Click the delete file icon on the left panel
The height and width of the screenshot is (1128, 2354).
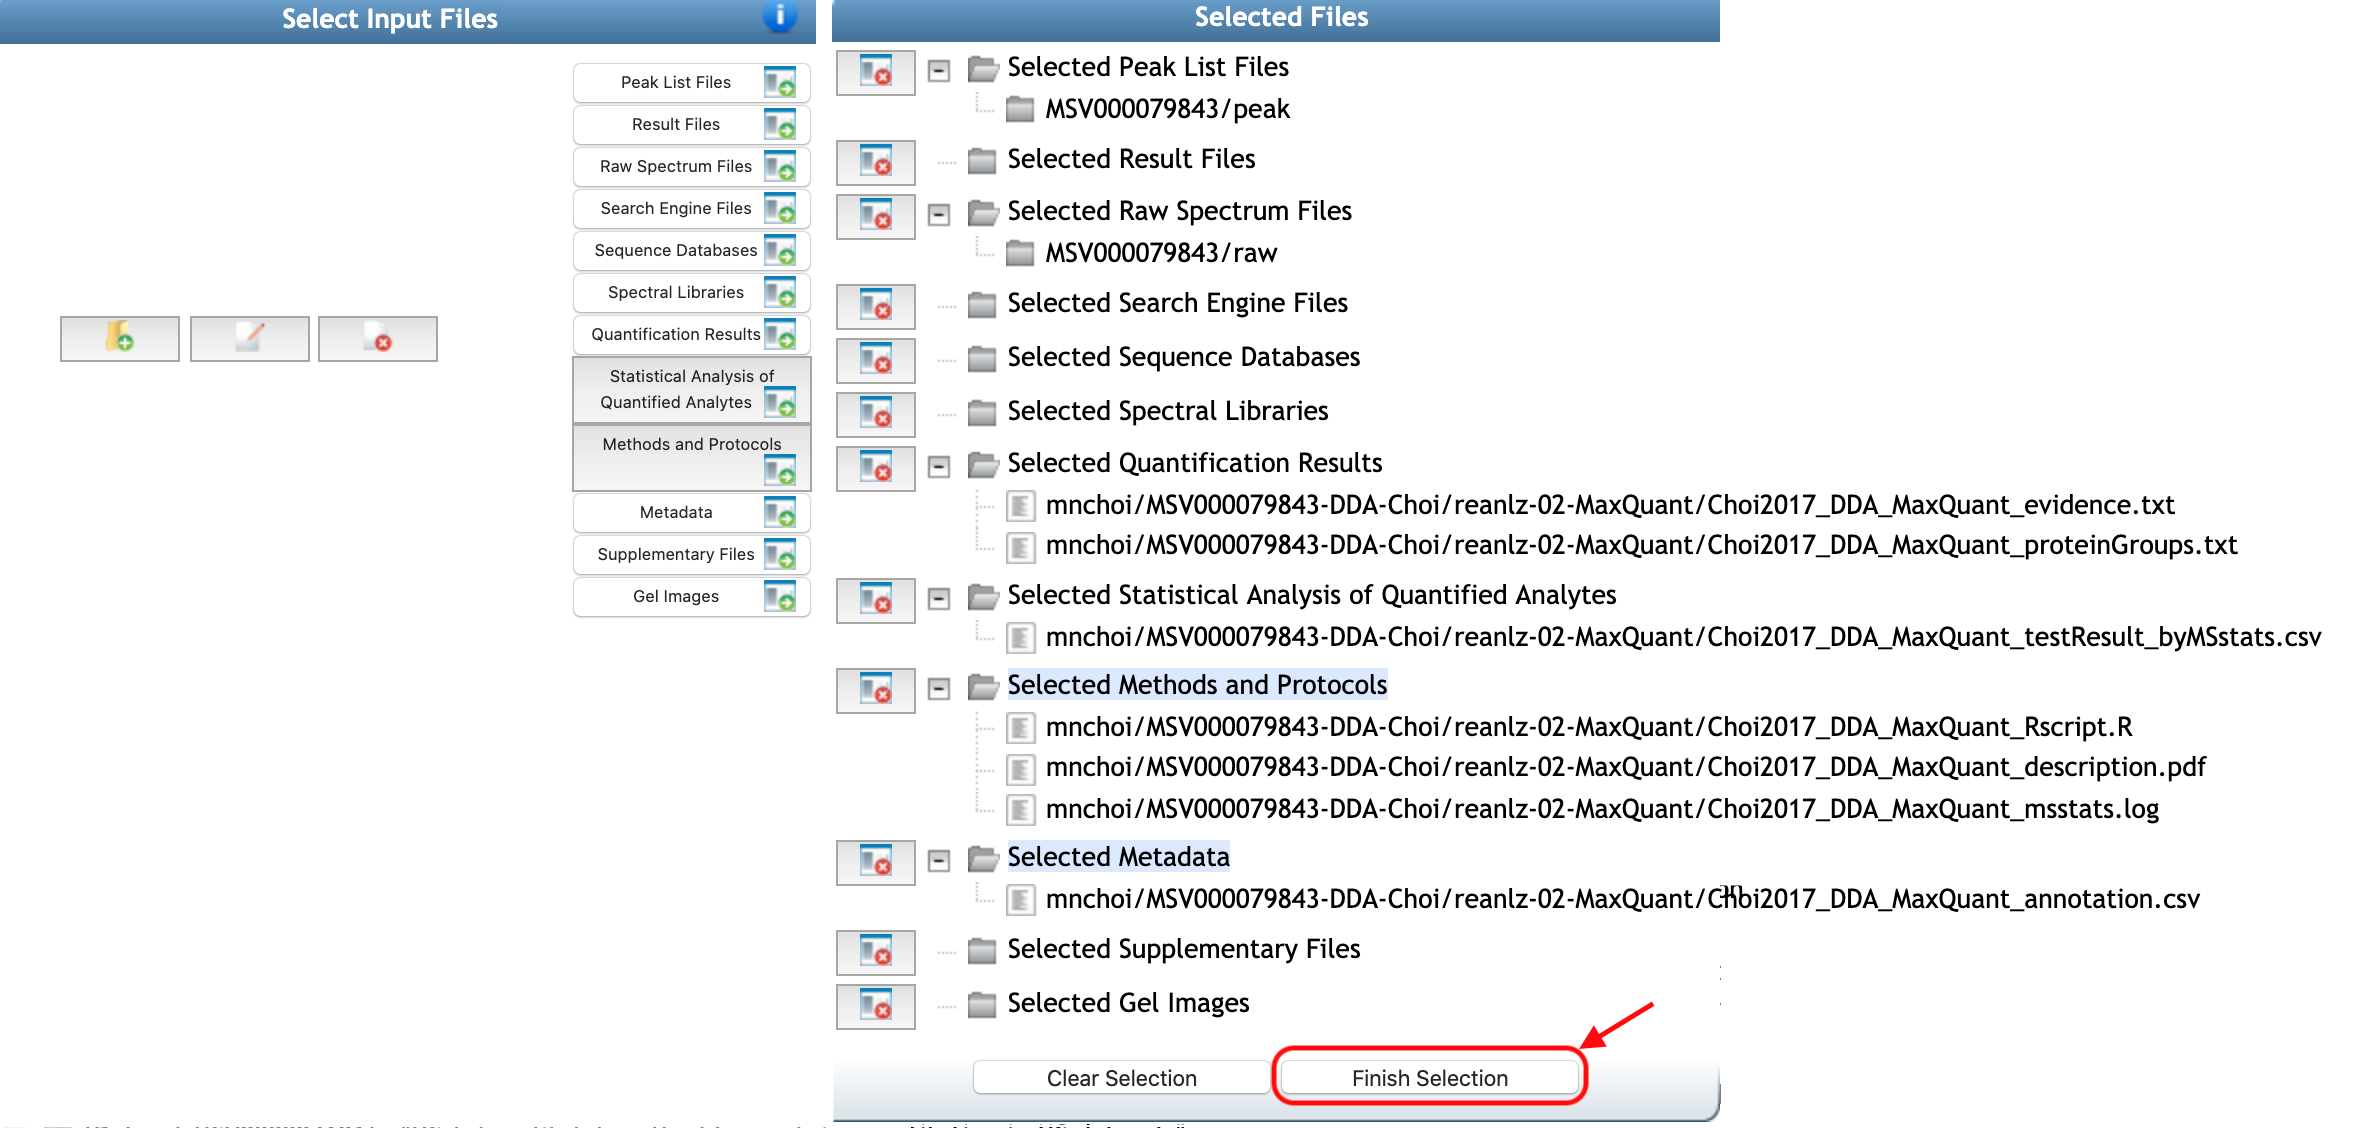(x=377, y=338)
